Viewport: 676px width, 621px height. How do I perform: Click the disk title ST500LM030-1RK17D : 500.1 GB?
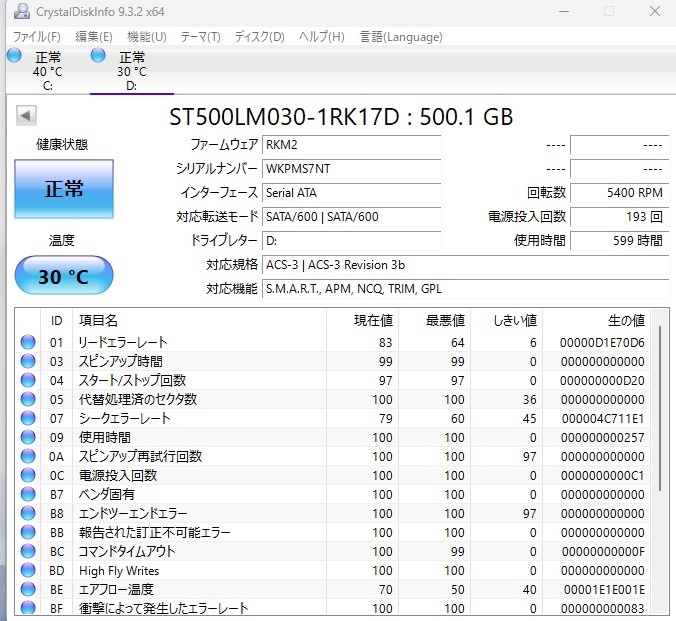[341, 116]
